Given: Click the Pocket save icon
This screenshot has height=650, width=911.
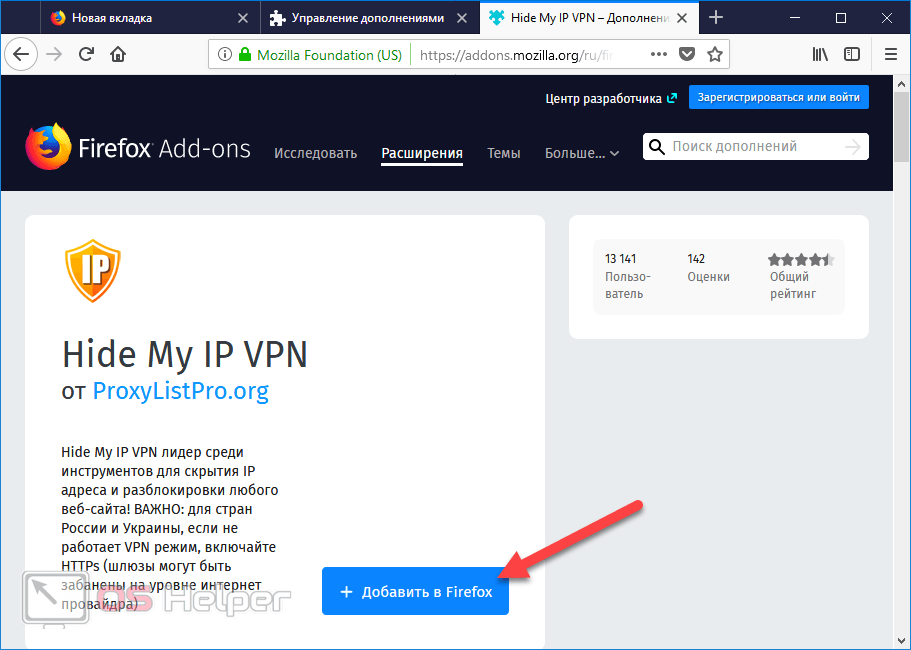Looking at the screenshot, I should point(687,55).
